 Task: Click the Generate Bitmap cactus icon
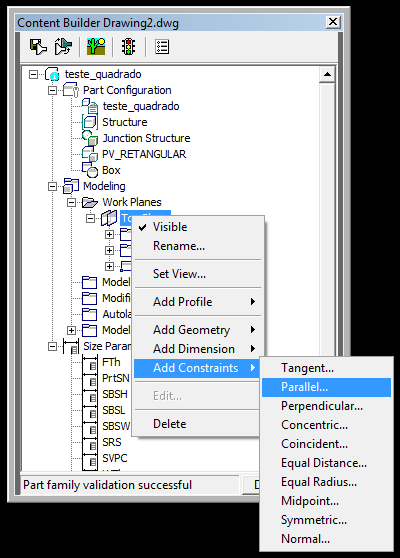(96, 47)
